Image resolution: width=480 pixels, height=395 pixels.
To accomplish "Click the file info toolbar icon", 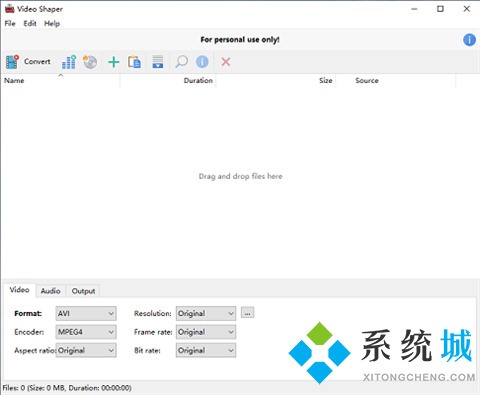I will click(x=202, y=62).
